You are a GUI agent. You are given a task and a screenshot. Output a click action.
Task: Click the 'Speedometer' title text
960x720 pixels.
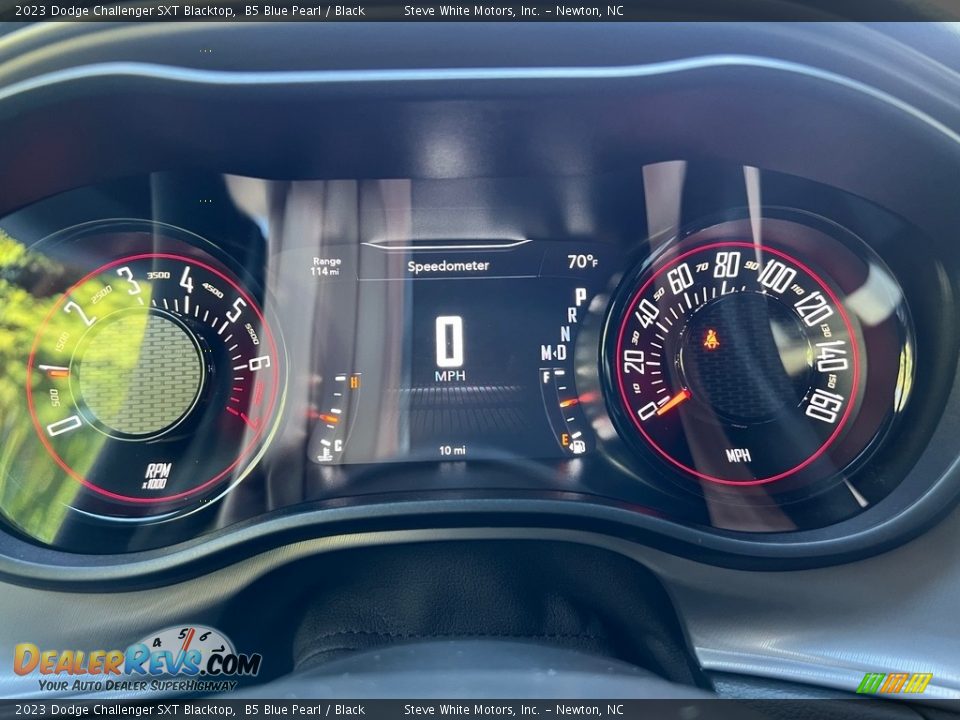tap(448, 266)
